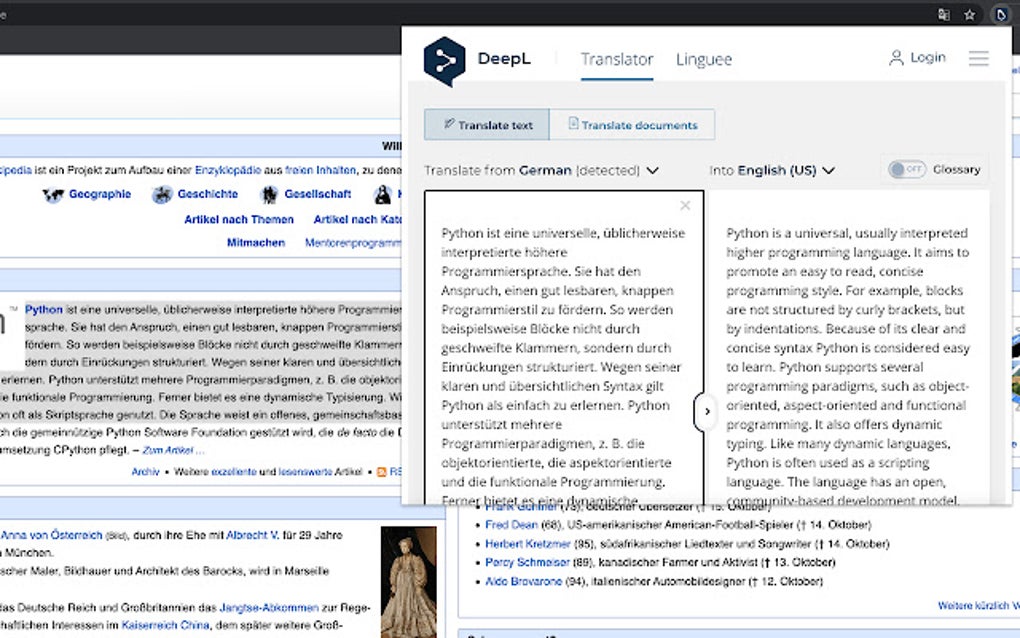
Task: Click the Gesellschaft portal icon
Action: [x=268, y=195]
